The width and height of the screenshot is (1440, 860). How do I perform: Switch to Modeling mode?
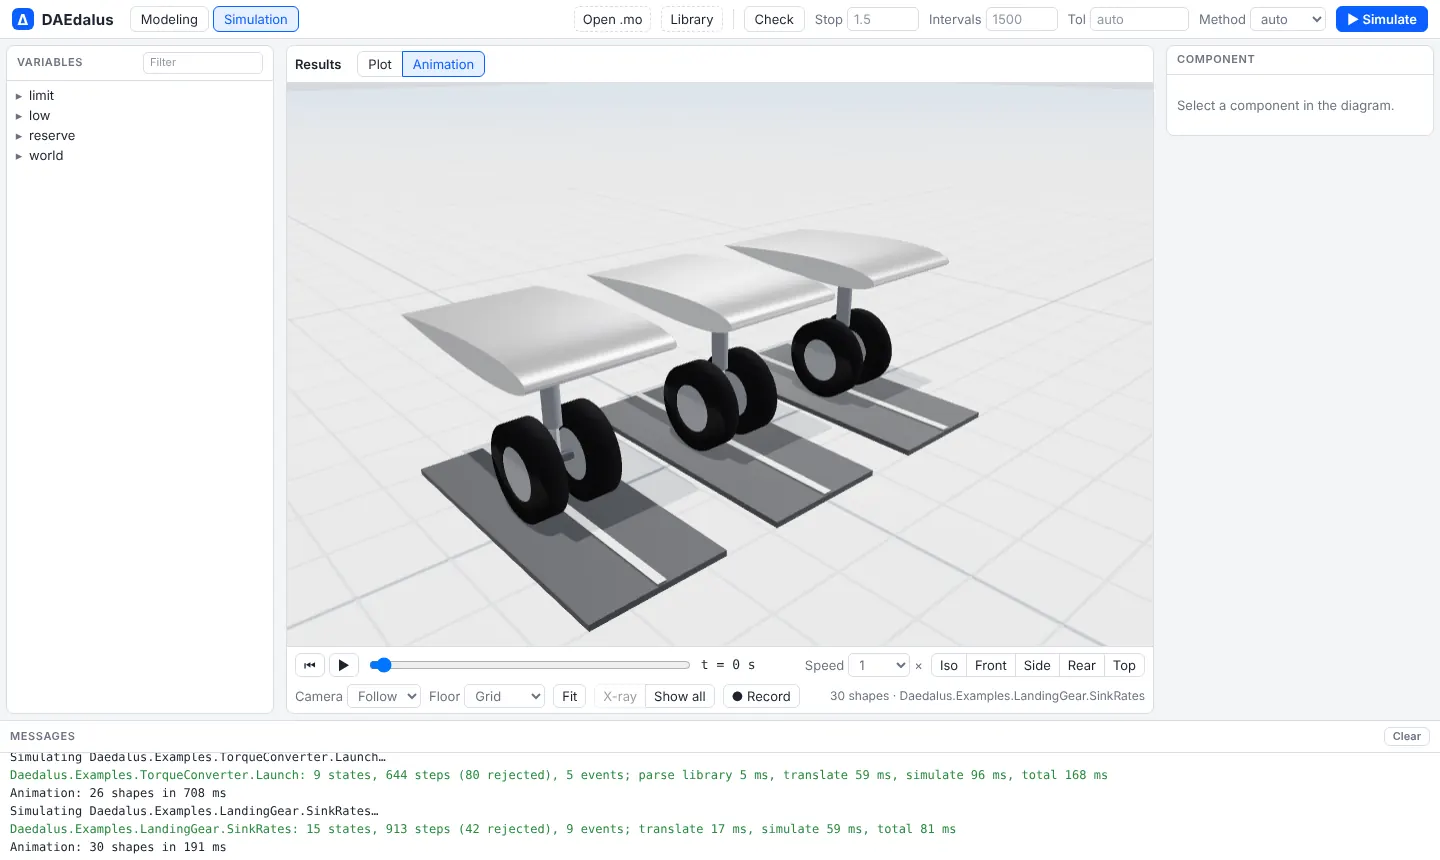169,19
